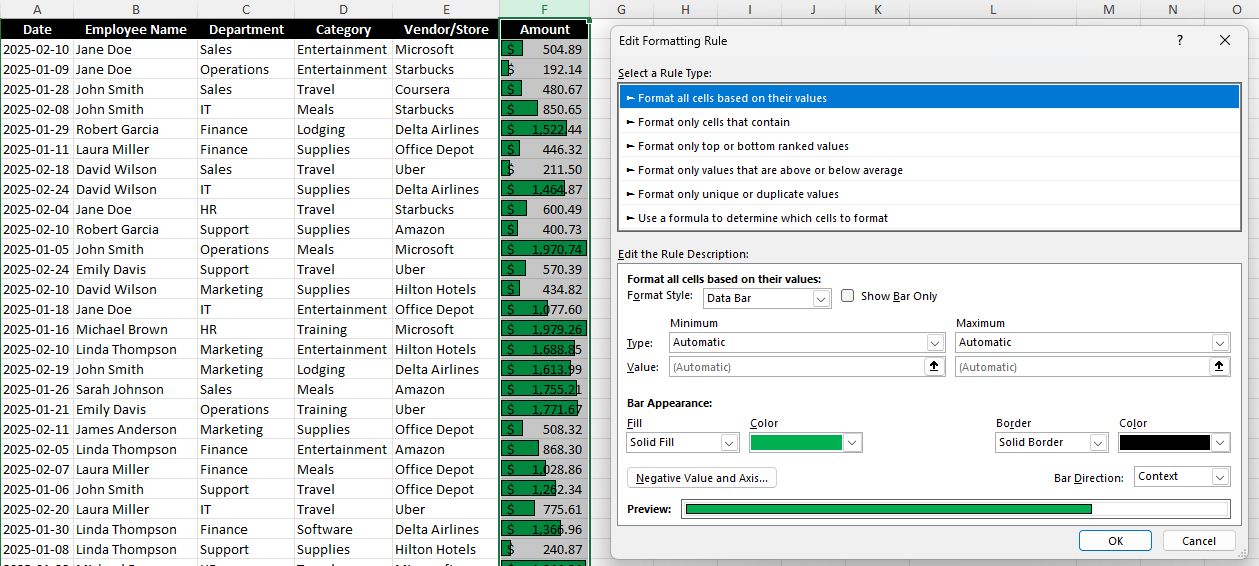Screen dimensions: 1259x566
Task: Open Negative Value and Axis settings
Action: point(702,478)
